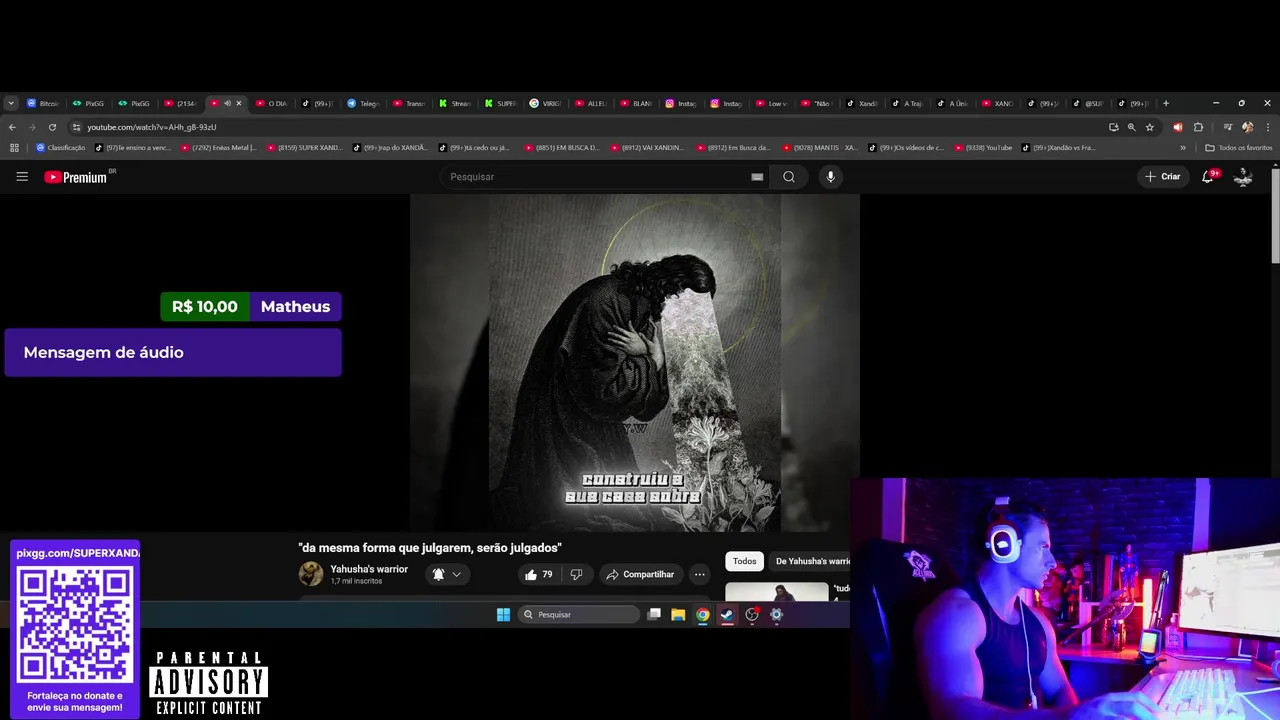Click the taskbar Pesquisar search box
Viewport: 1280px width, 720px height.
click(x=579, y=615)
